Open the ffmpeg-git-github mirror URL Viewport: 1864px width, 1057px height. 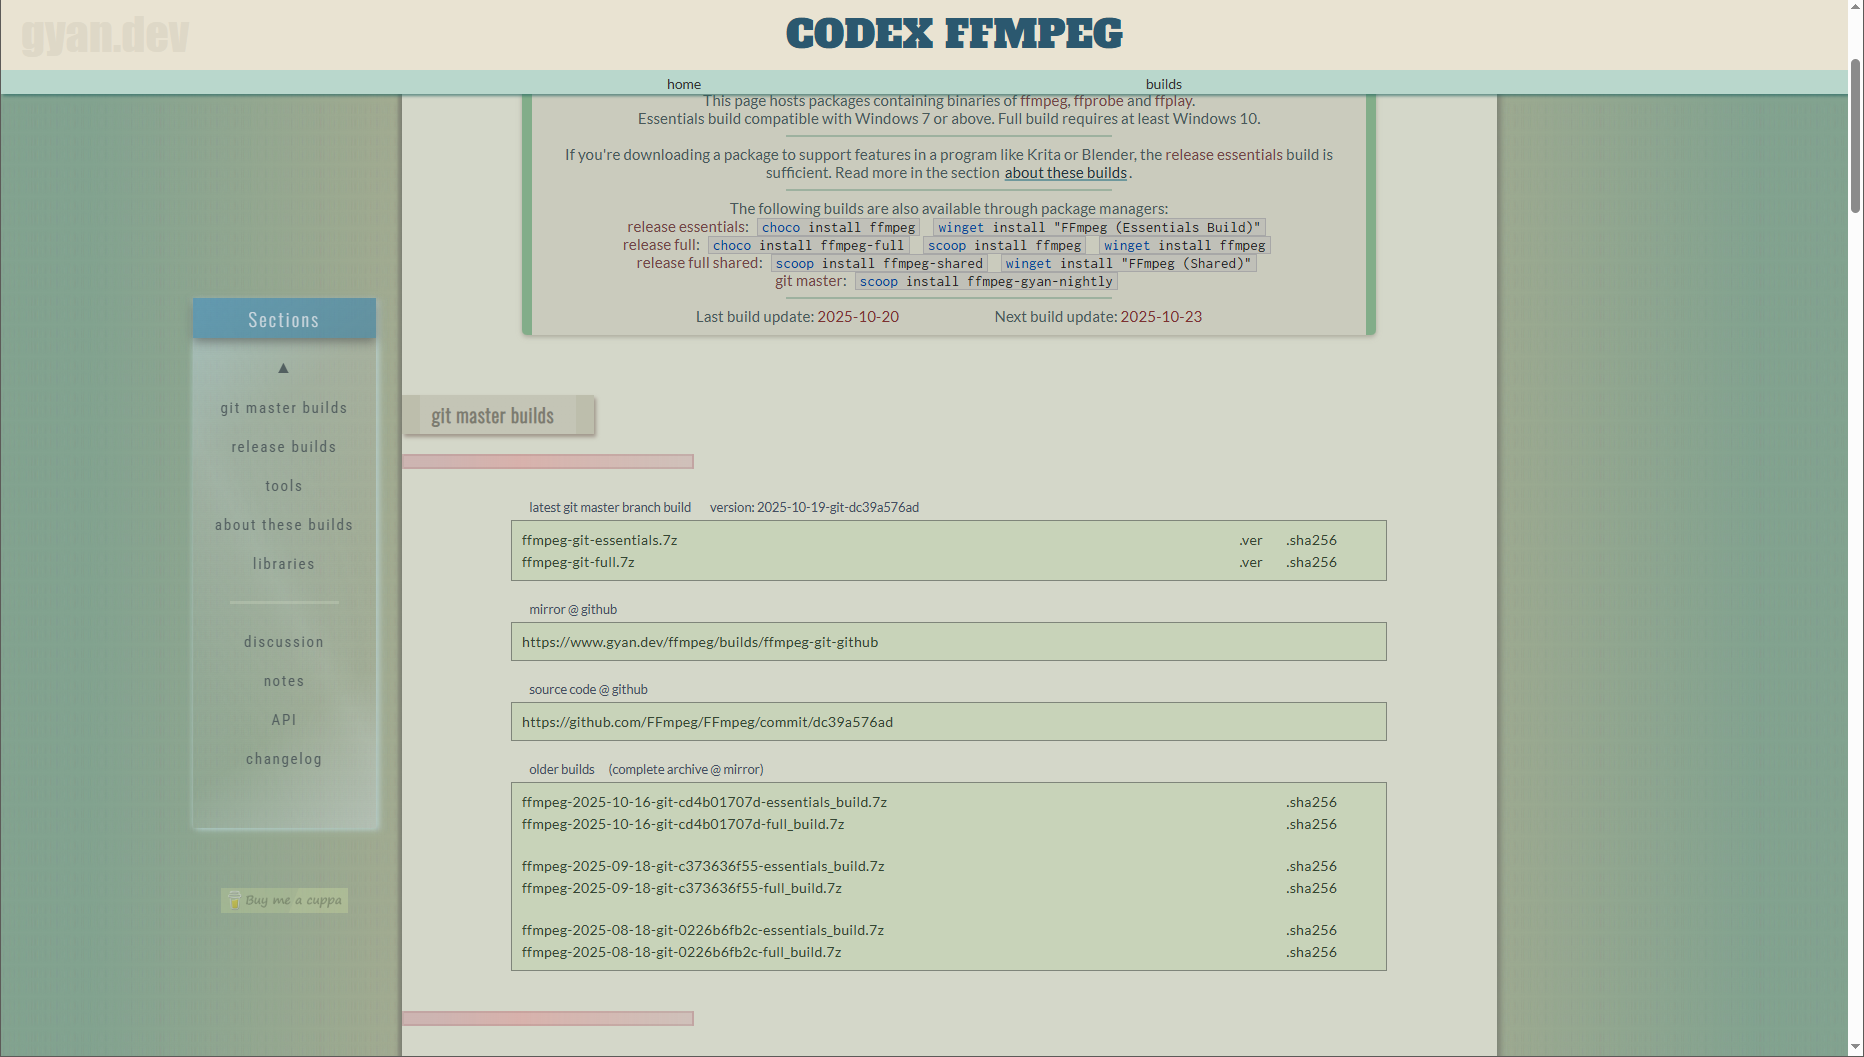coord(700,642)
